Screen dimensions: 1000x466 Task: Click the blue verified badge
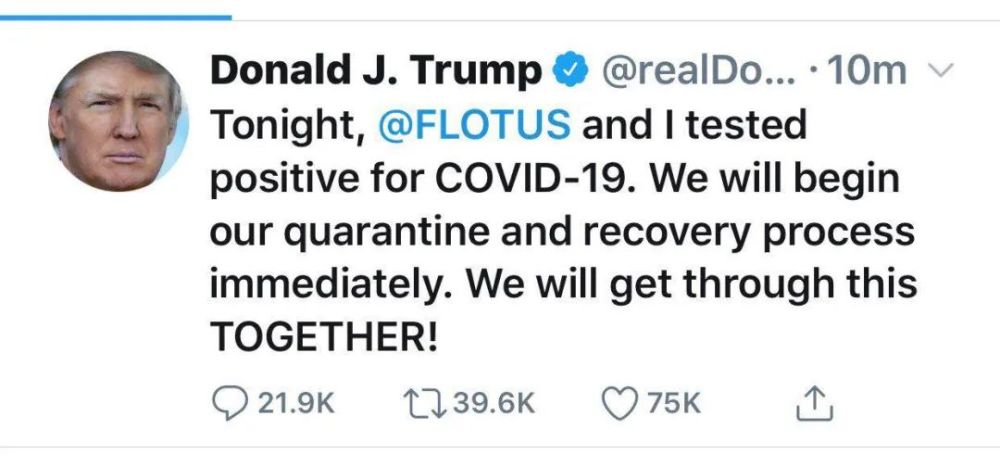570,72
